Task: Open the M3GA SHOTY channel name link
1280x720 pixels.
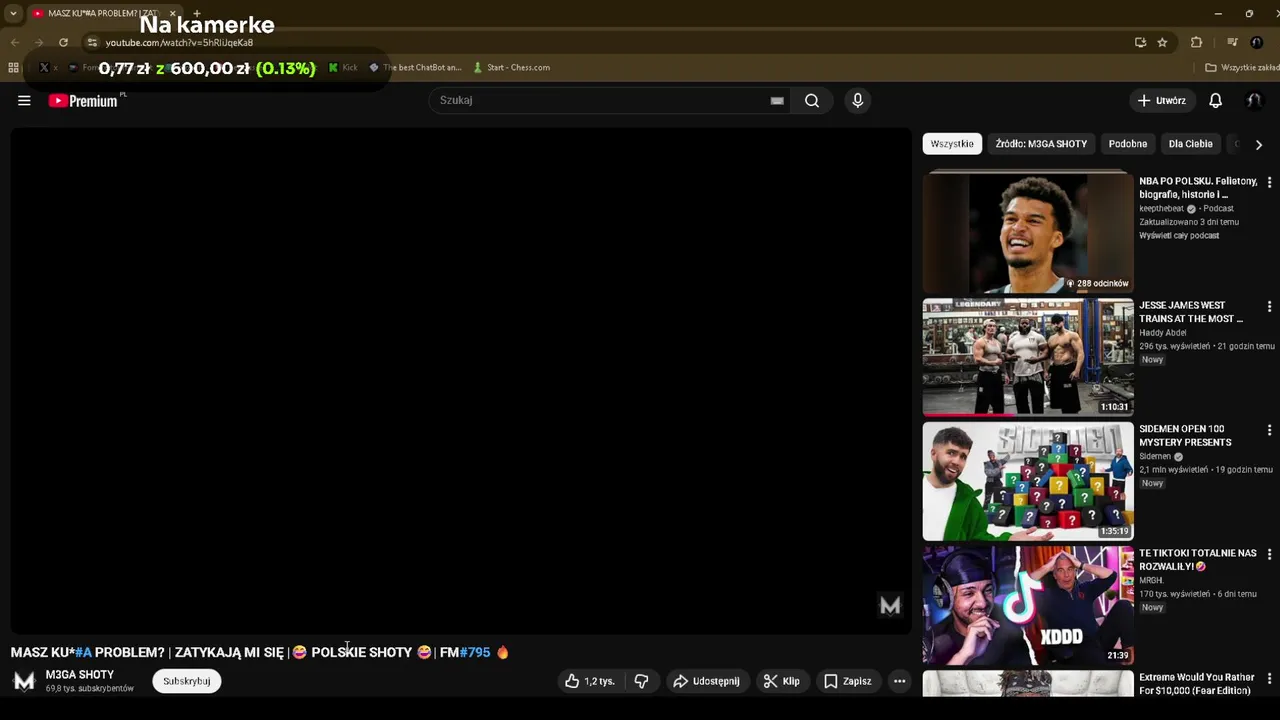Action: point(80,675)
